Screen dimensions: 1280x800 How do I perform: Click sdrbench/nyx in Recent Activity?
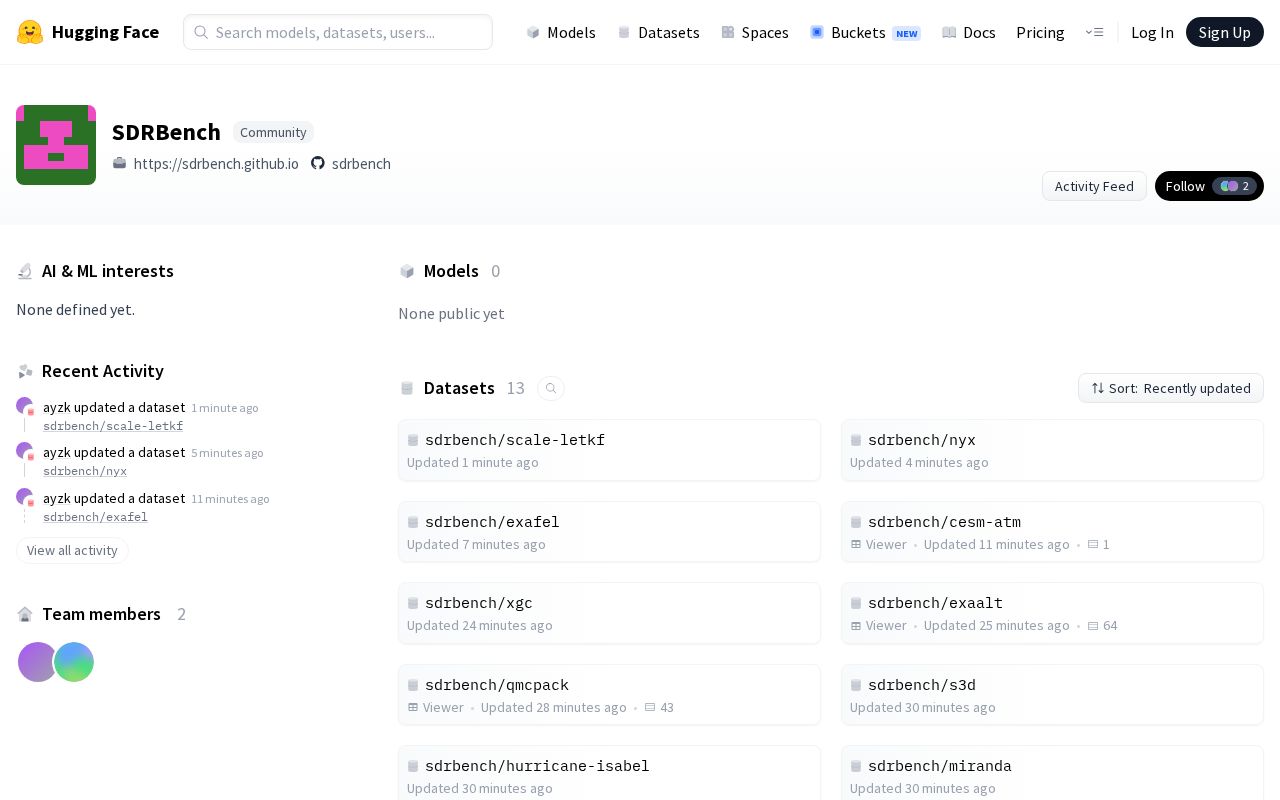coord(85,471)
